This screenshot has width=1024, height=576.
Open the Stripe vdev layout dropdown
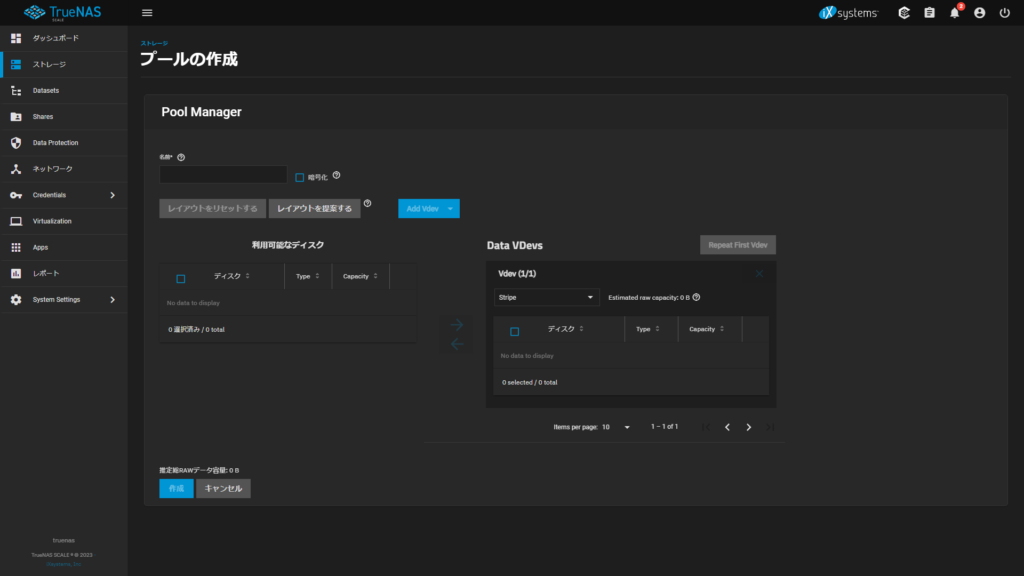(546, 297)
